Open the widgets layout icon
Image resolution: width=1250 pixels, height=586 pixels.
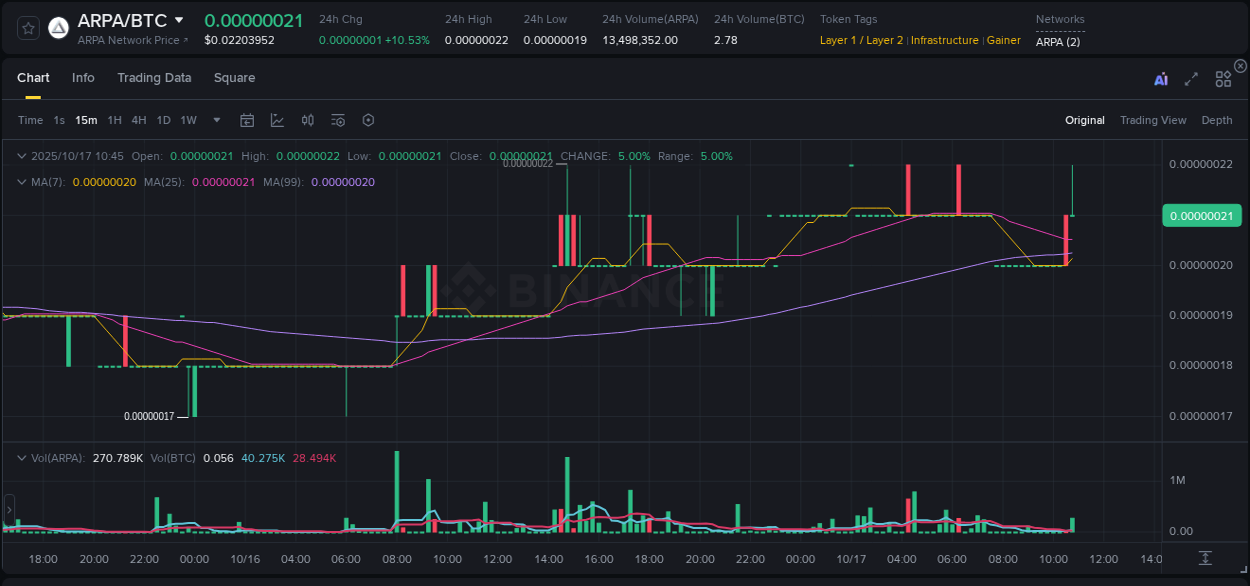coord(1223,79)
